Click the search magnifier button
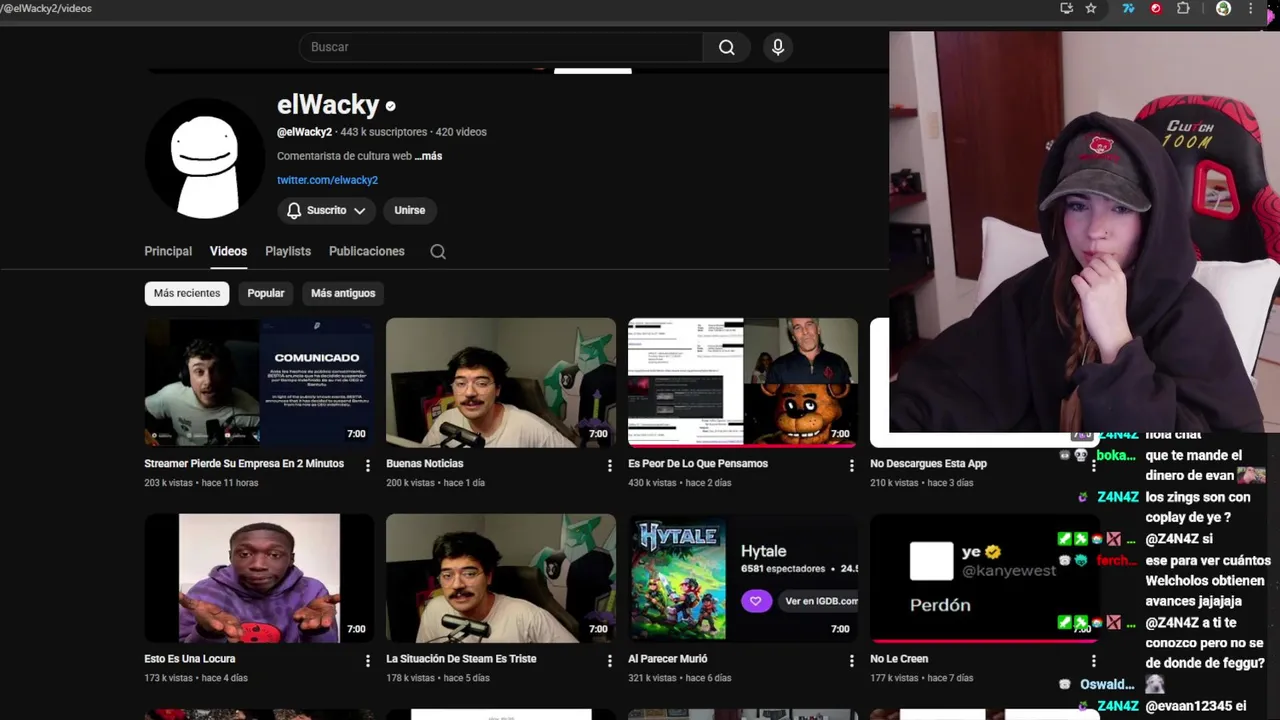The height and width of the screenshot is (720, 1280). point(727,47)
